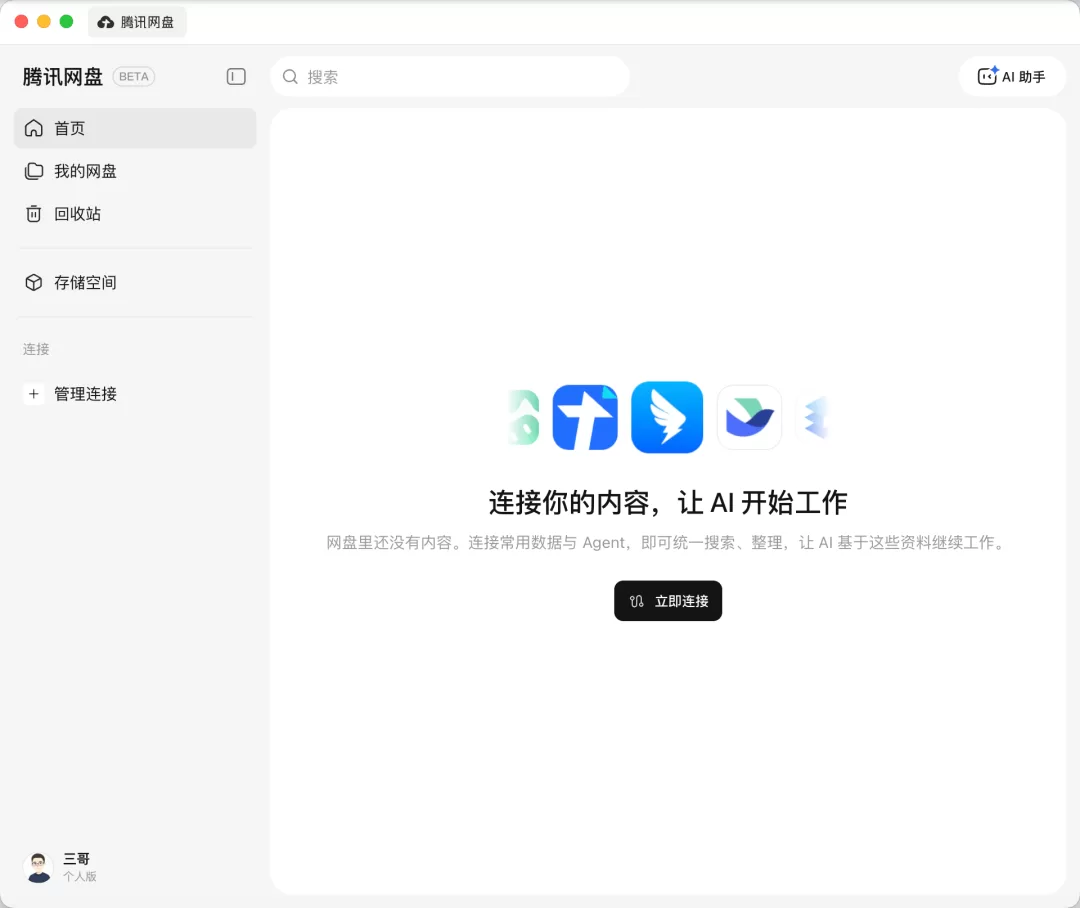1080x908 pixels.
Task: Click the 腾讯网盘 sidebar title
Action: click(63, 76)
